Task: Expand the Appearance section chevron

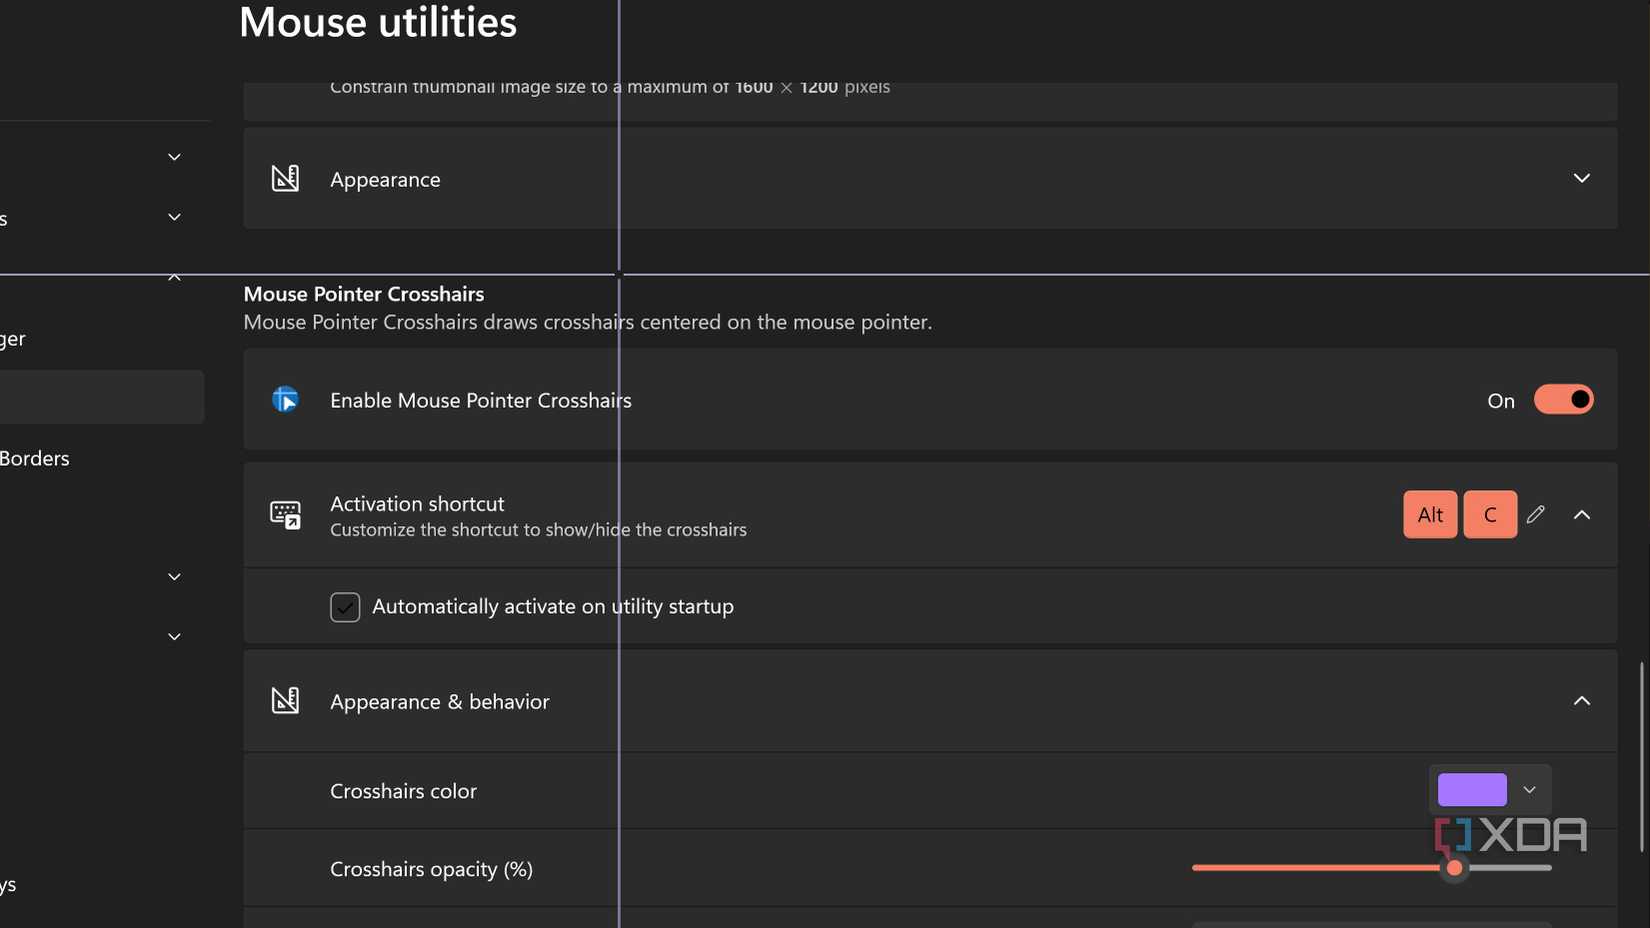Action: [1581, 178]
